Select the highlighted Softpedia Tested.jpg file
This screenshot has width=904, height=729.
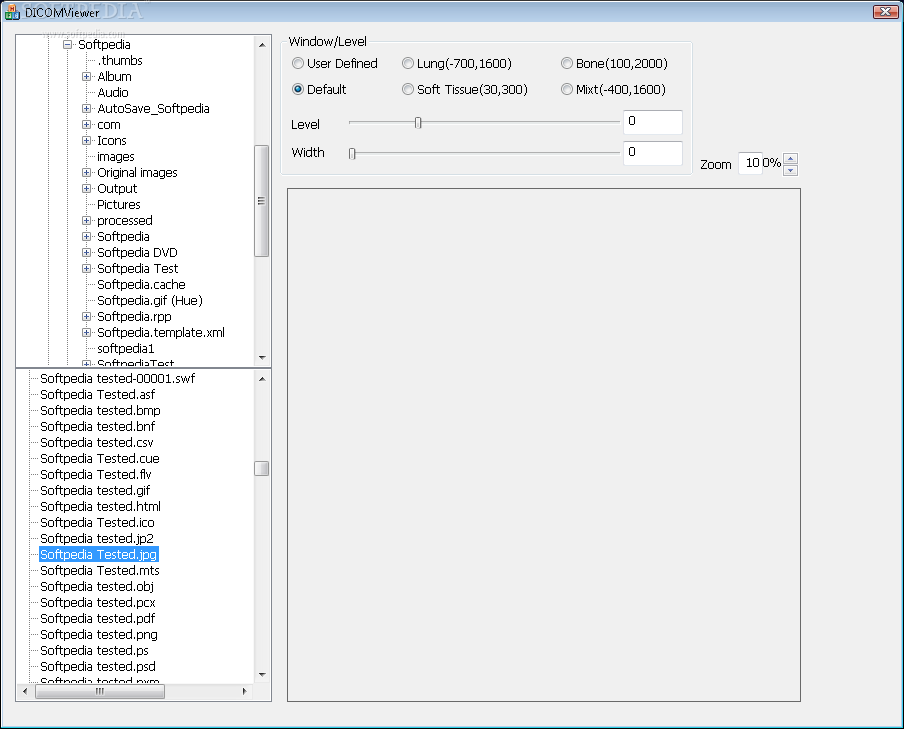pyautogui.click(x=99, y=554)
